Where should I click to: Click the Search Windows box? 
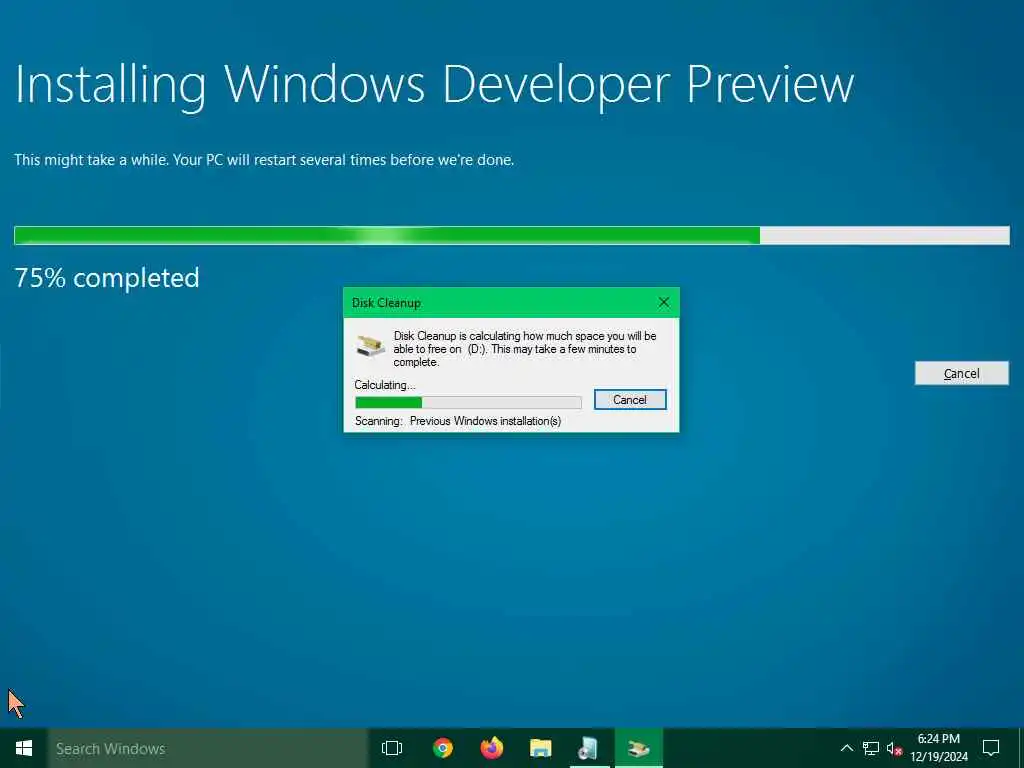click(208, 748)
